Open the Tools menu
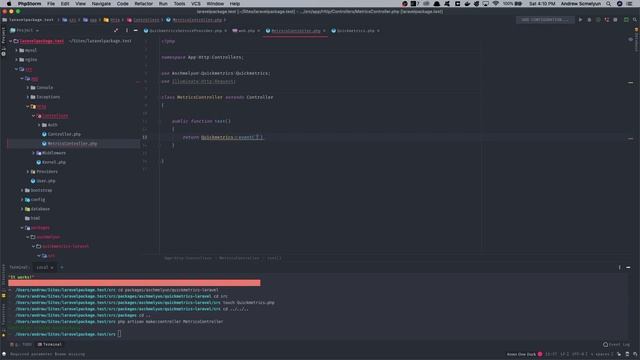 tap(179, 4)
